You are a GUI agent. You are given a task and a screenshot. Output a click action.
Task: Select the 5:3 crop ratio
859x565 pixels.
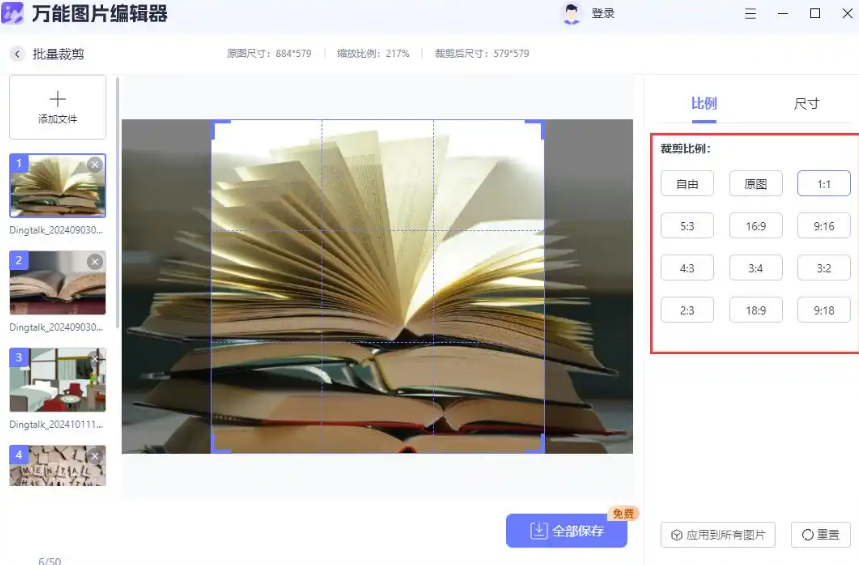point(687,226)
